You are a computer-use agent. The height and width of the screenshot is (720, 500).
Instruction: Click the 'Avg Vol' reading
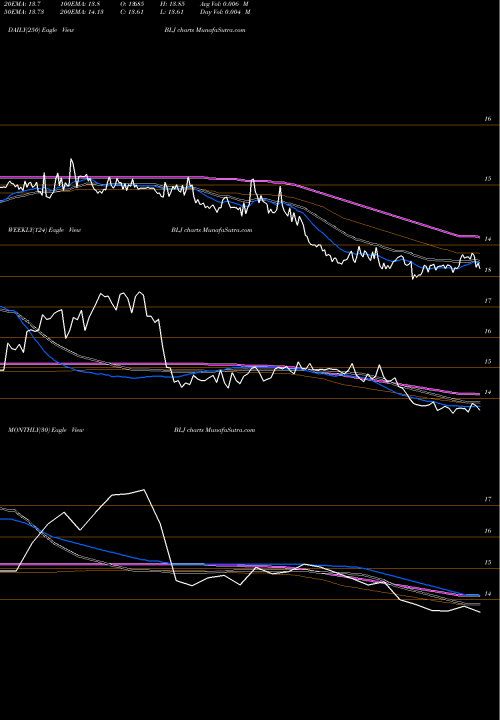pos(224,3)
